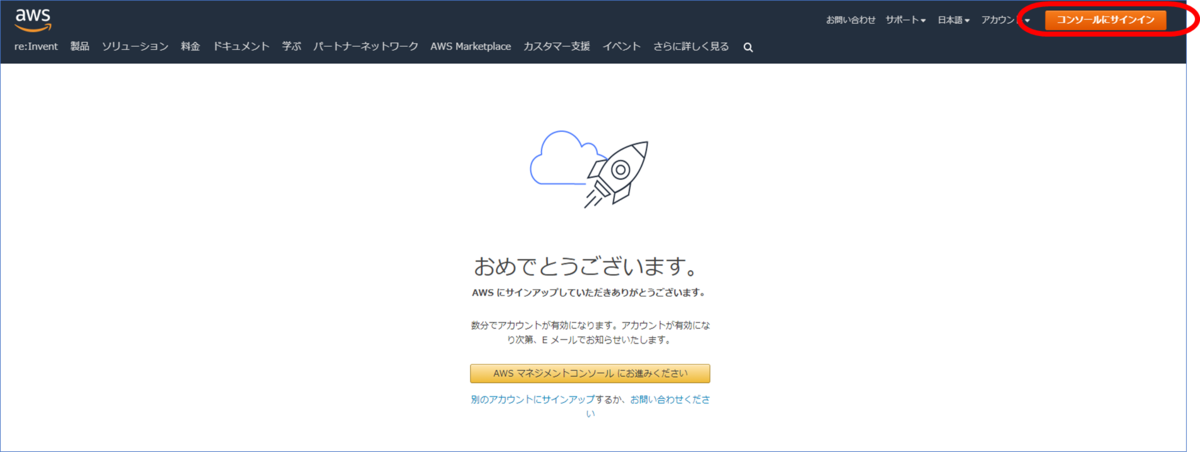The width and height of the screenshot is (1200, 452).
Task: Select さらに詳しく見る in navigation
Action: pyautogui.click(x=691, y=46)
